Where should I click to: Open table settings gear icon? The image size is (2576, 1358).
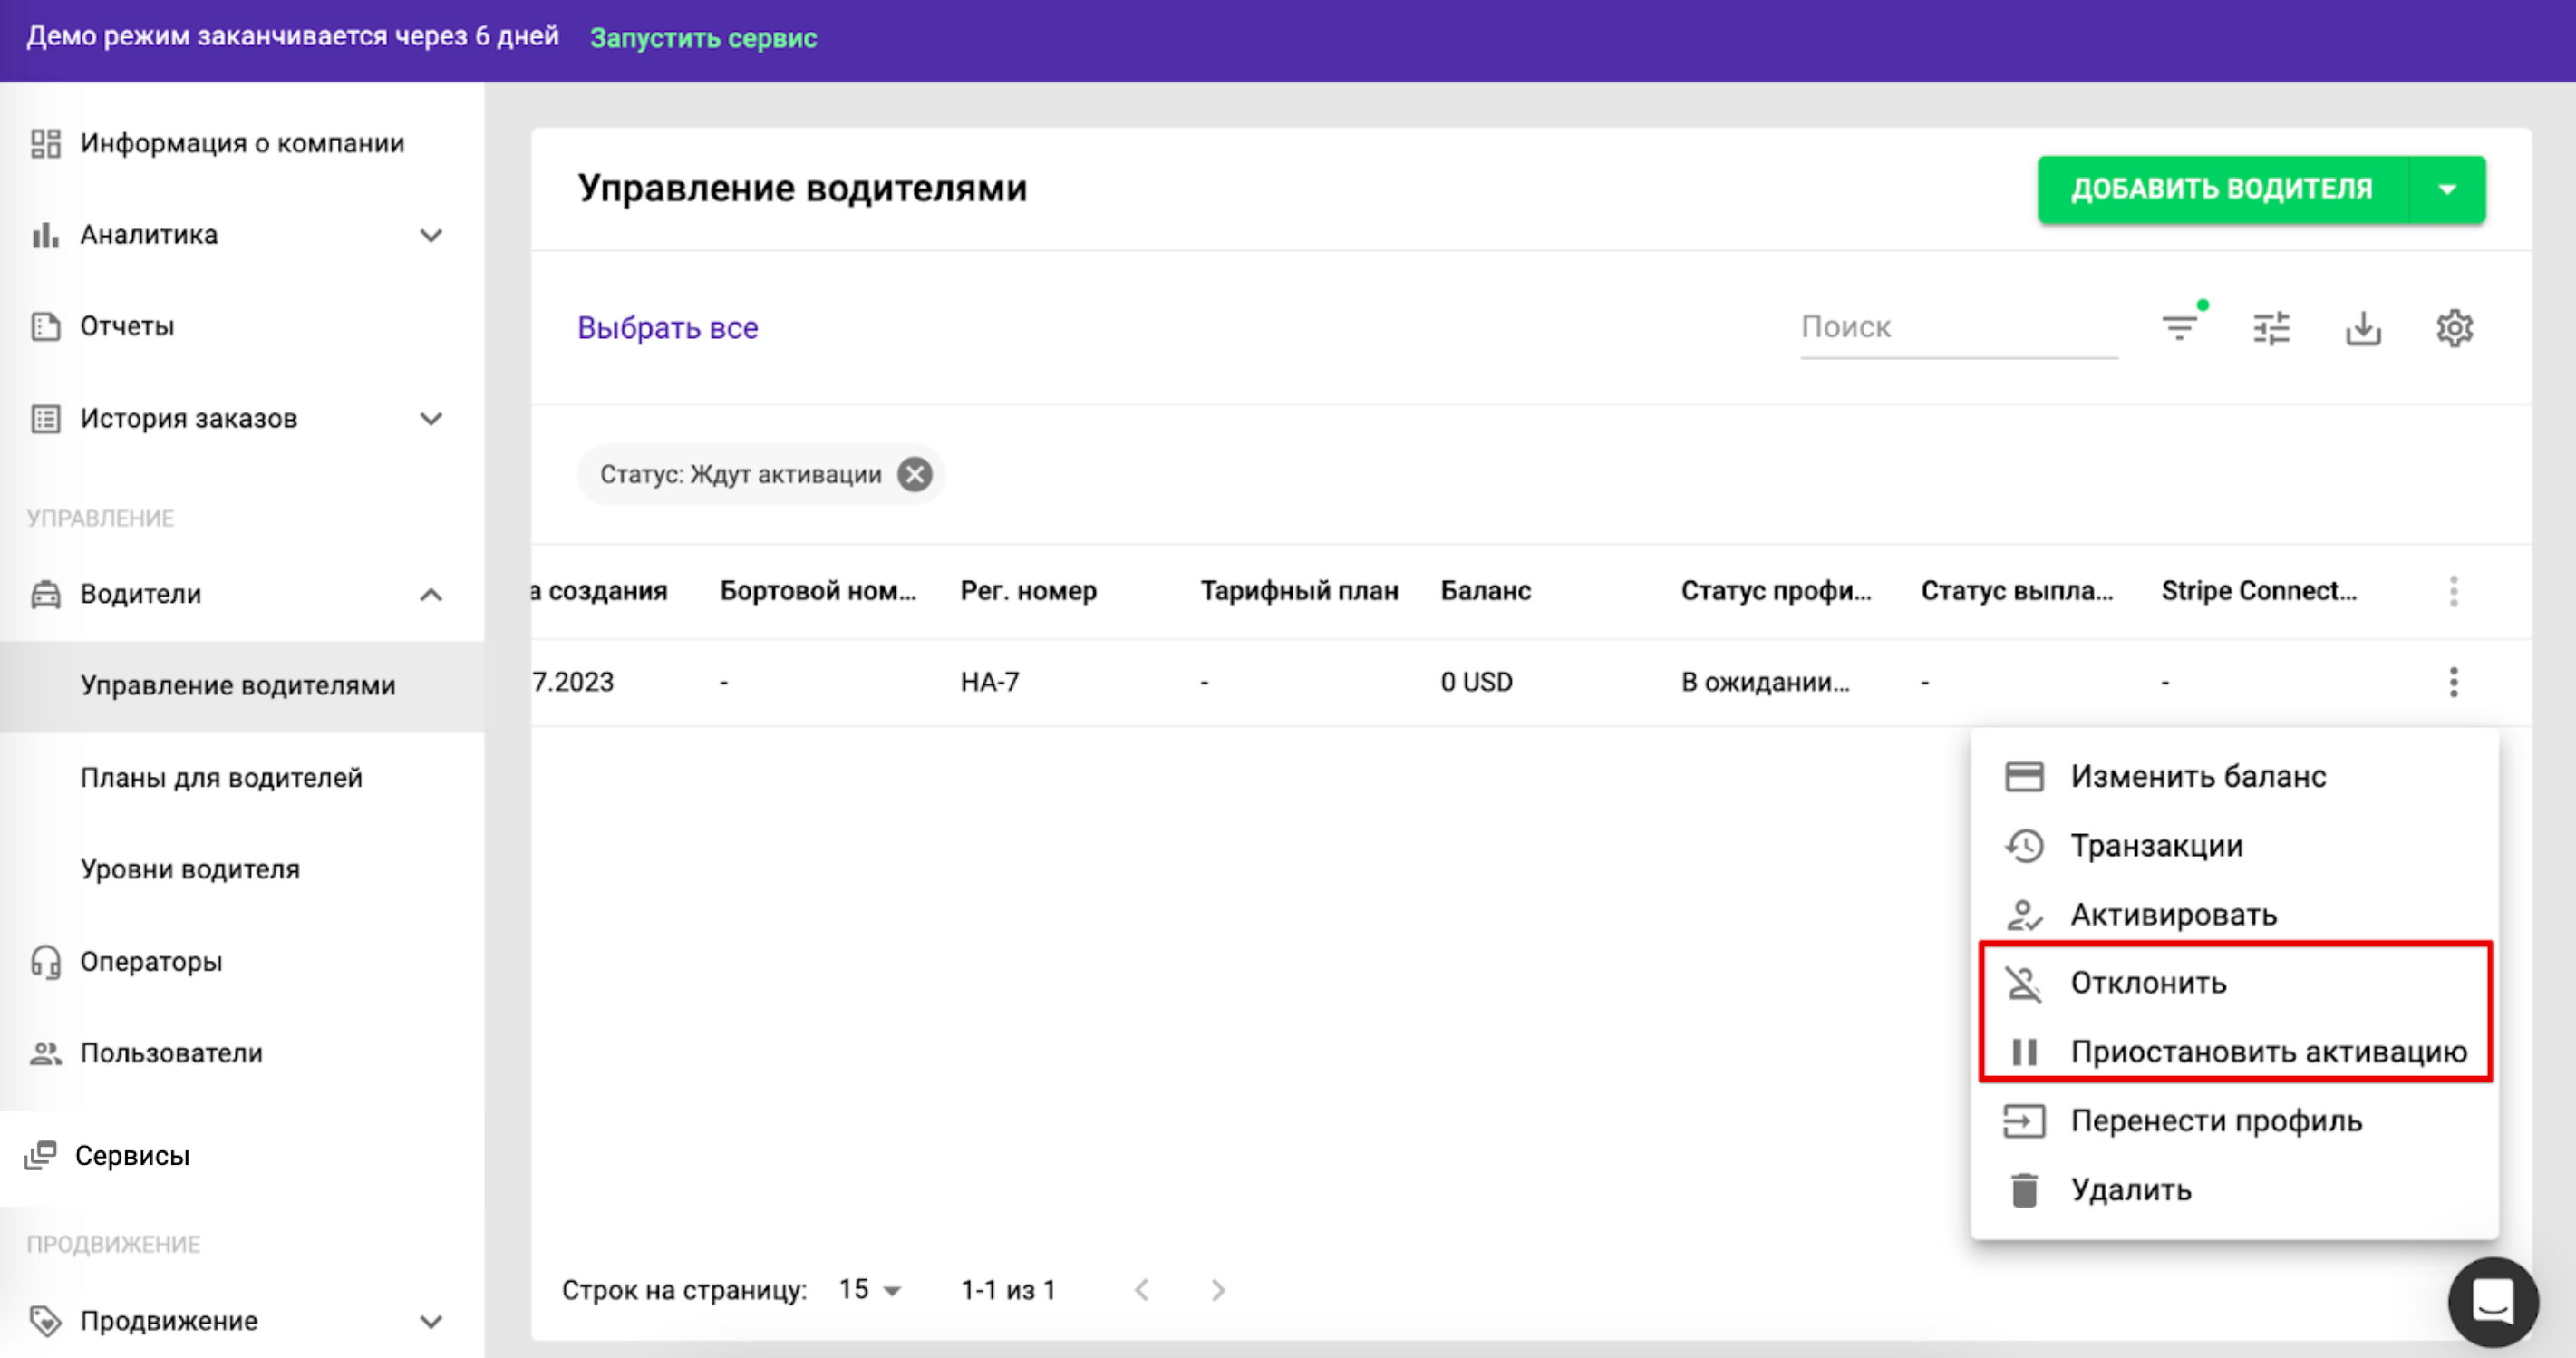tap(2454, 328)
